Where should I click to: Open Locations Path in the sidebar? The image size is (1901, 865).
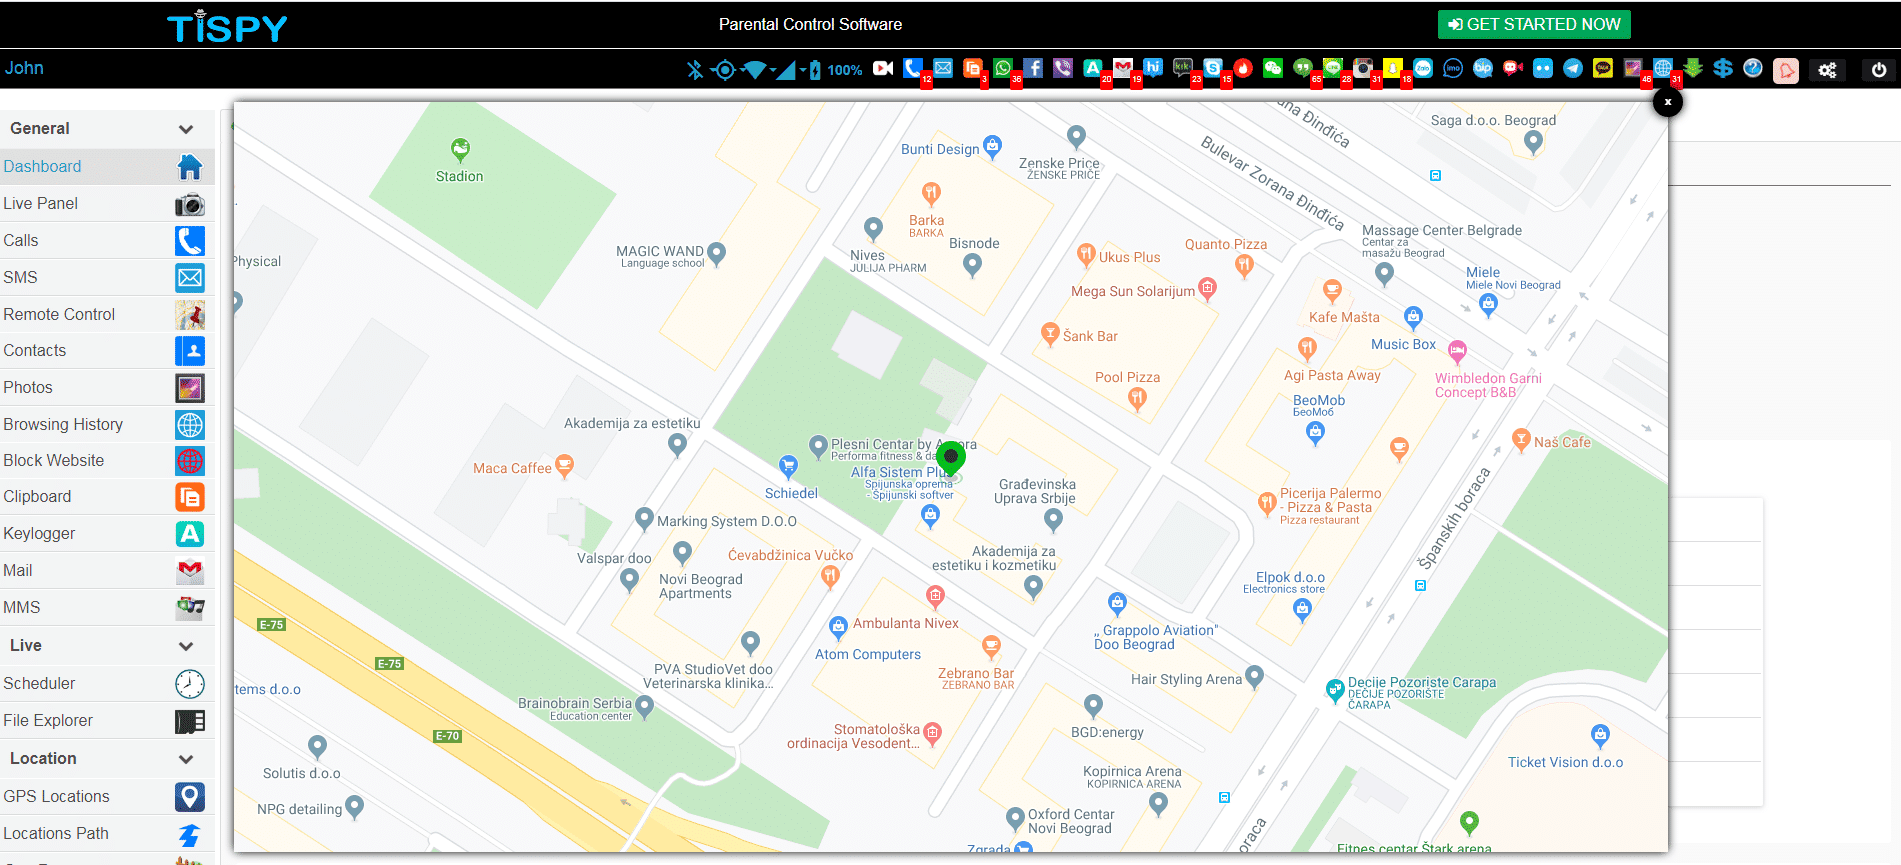pos(107,834)
